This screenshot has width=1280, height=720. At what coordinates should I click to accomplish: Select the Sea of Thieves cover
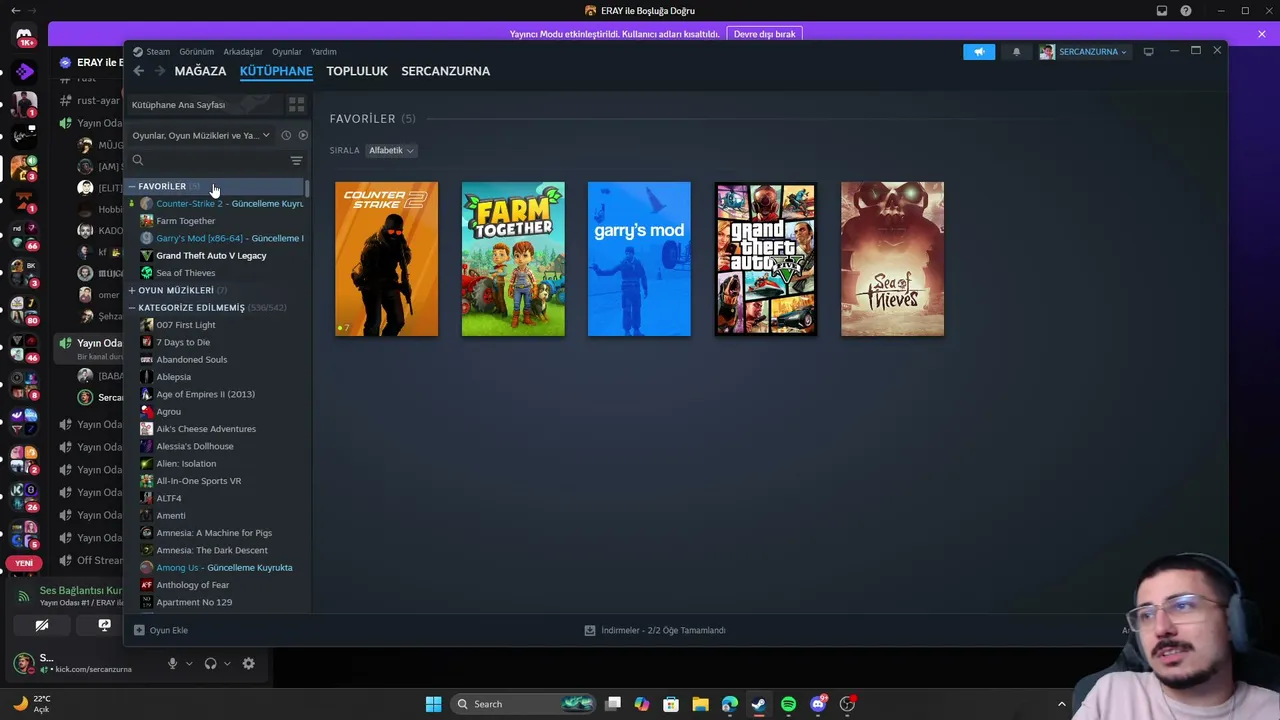[892, 259]
